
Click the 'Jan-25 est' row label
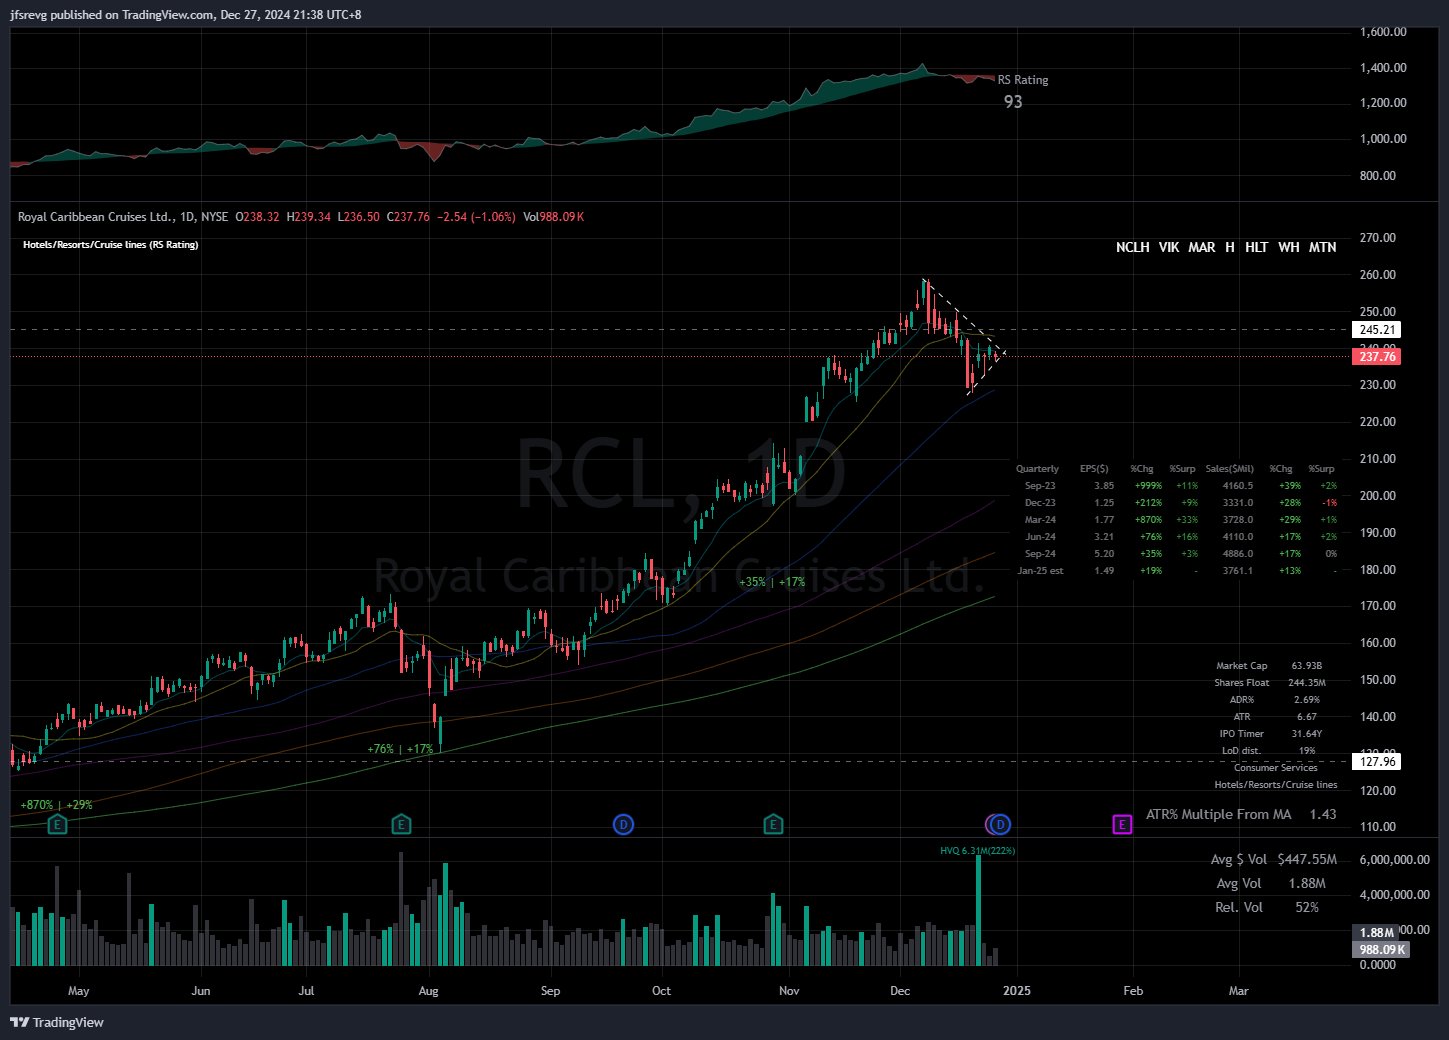[1040, 571]
